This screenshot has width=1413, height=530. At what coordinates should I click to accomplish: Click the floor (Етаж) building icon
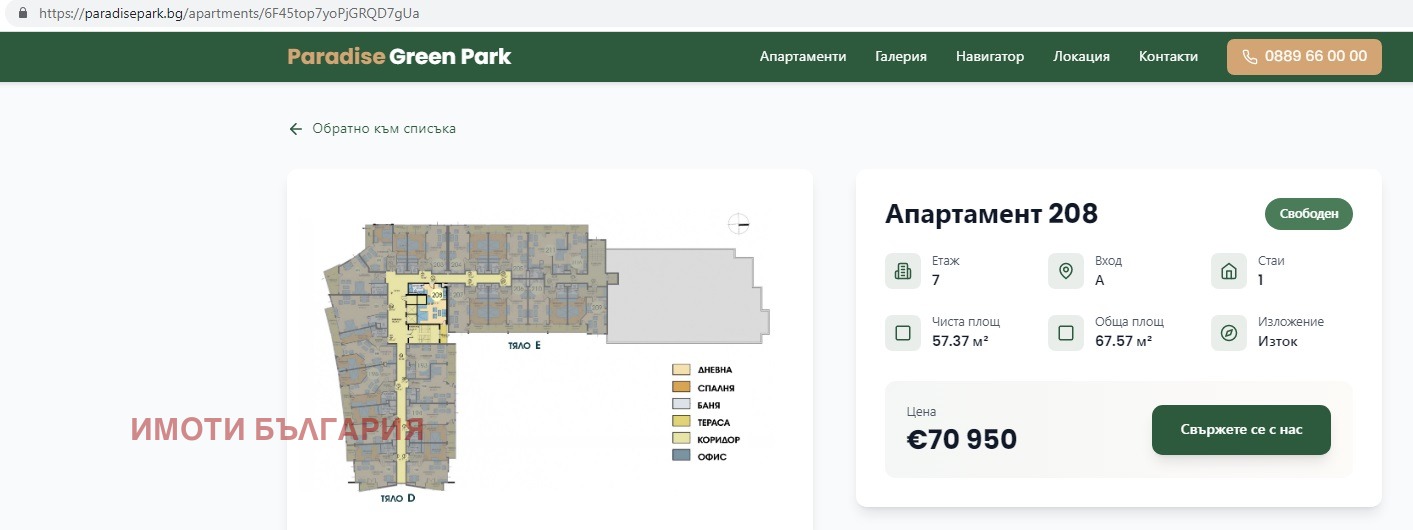pyautogui.click(x=903, y=271)
